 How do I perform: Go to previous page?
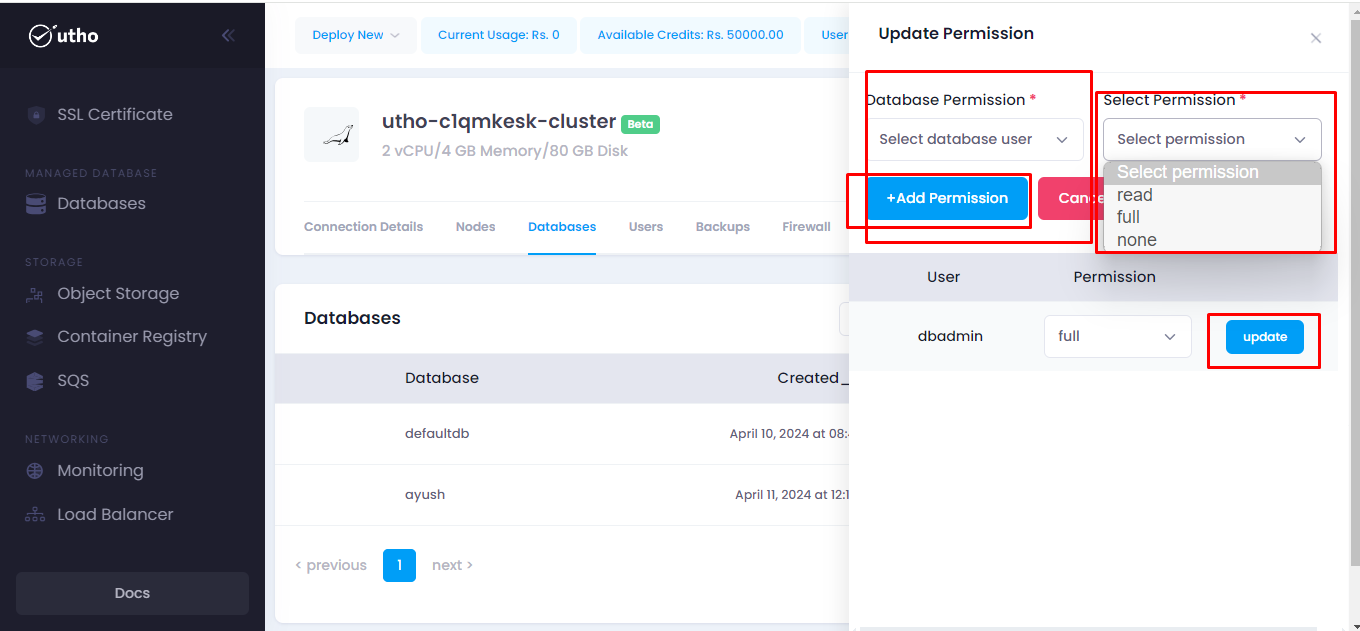(x=331, y=565)
